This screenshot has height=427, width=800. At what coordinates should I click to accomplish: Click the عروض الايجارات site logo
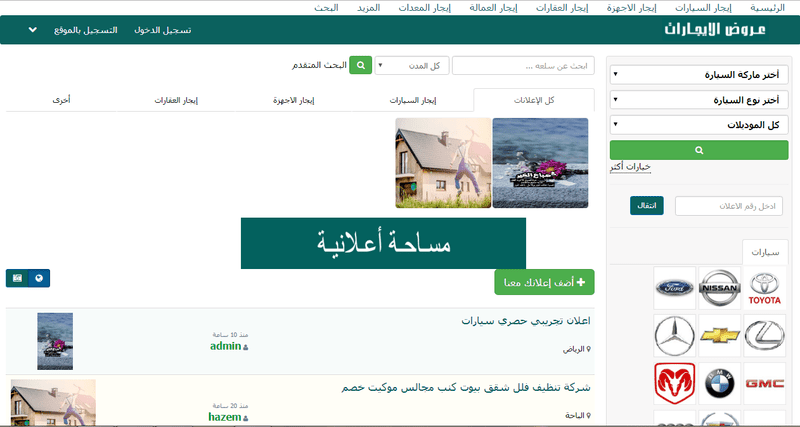(714, 29)
